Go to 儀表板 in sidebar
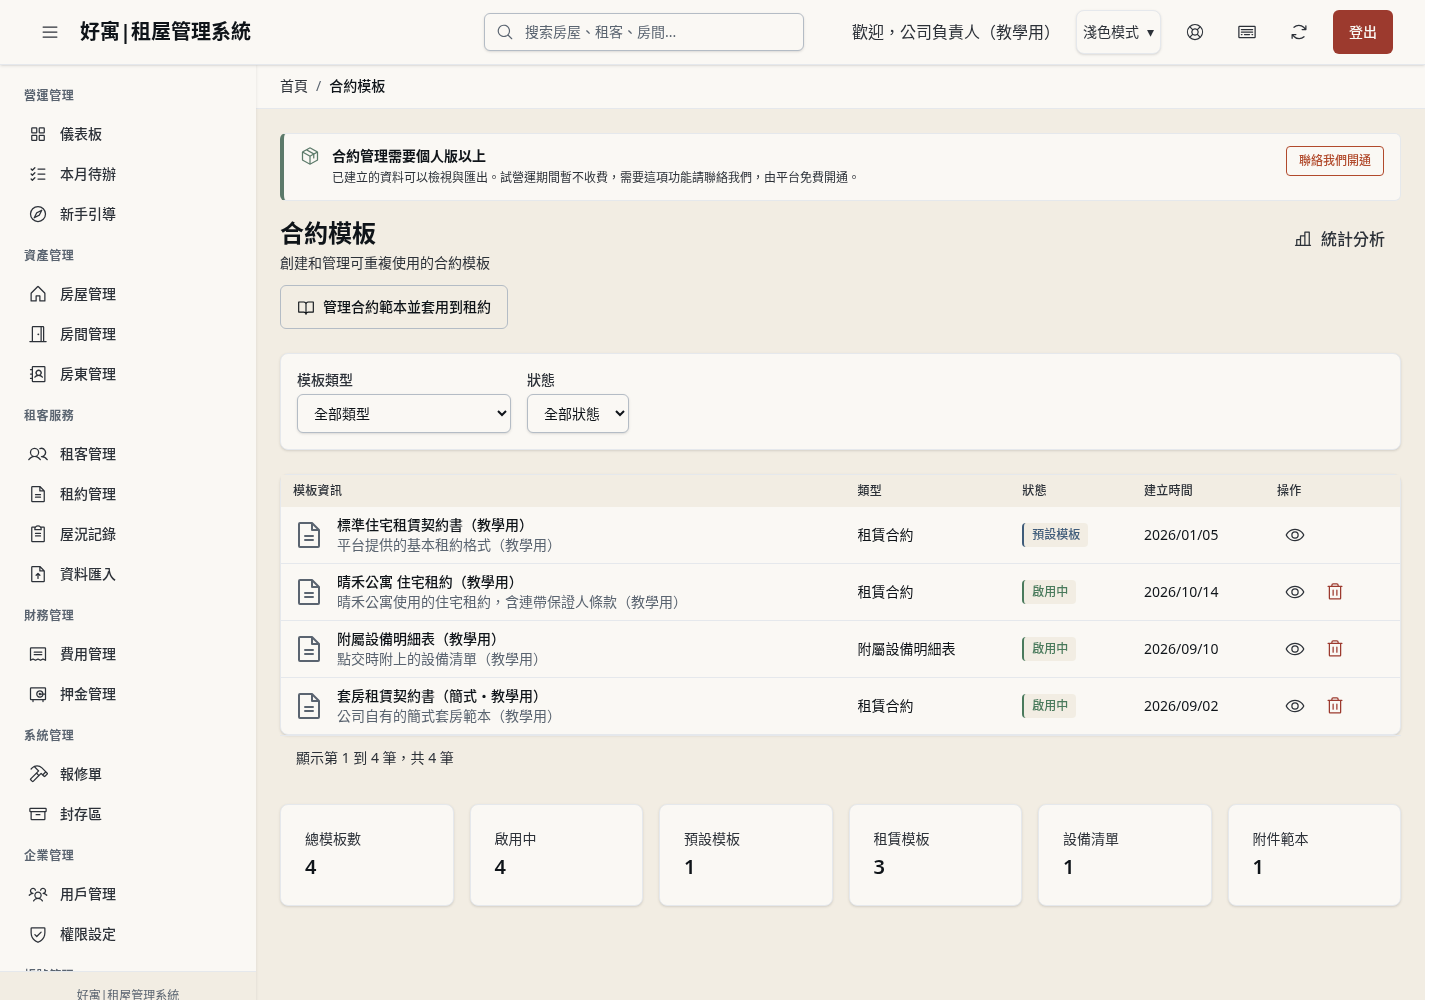Viewport: 1440px width, 1000px height. point(128,134)
